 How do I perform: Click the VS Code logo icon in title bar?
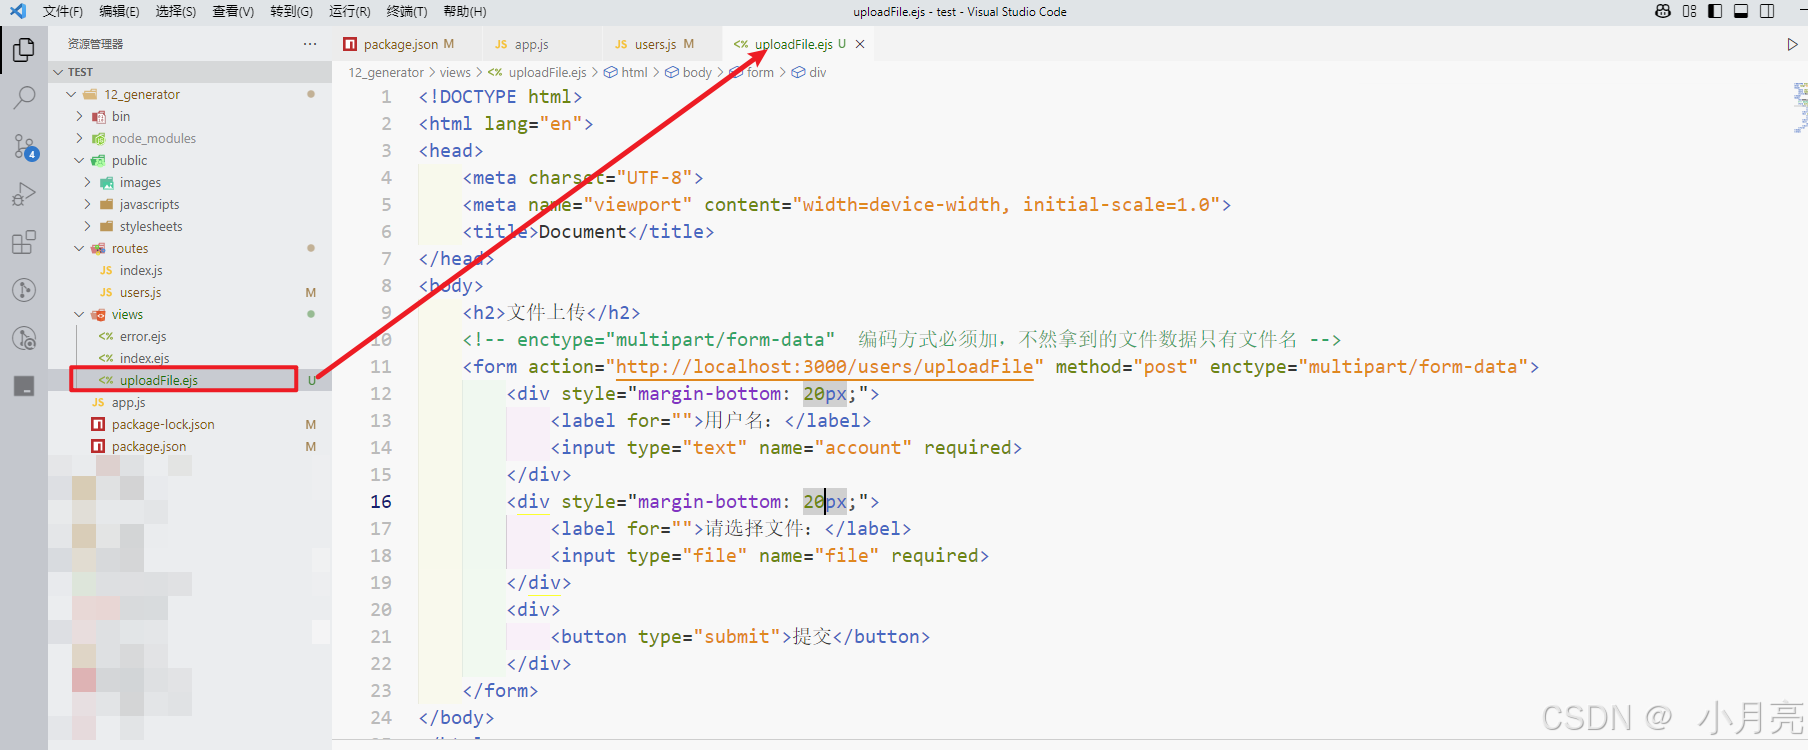(x=18, y=11)
